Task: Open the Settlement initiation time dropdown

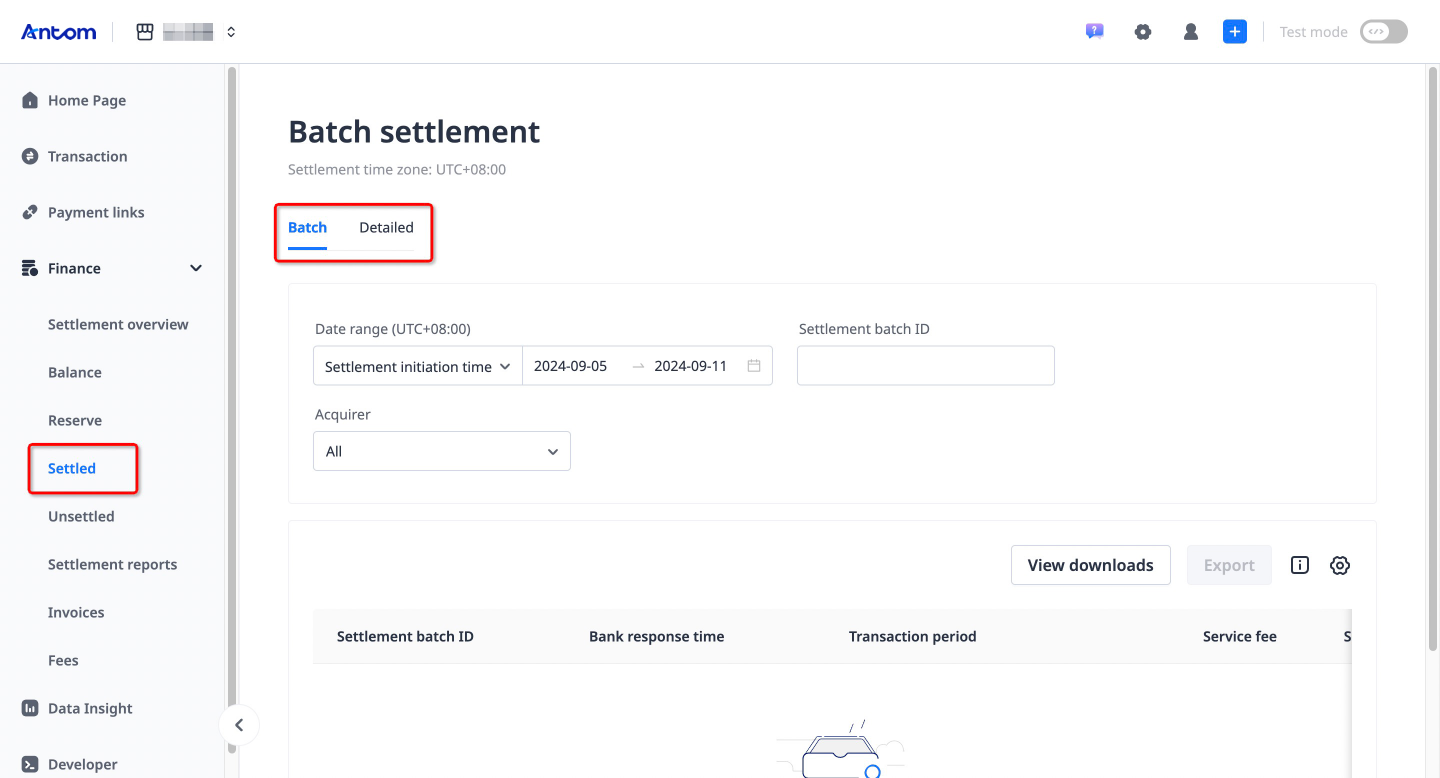Action: [416, 365]
